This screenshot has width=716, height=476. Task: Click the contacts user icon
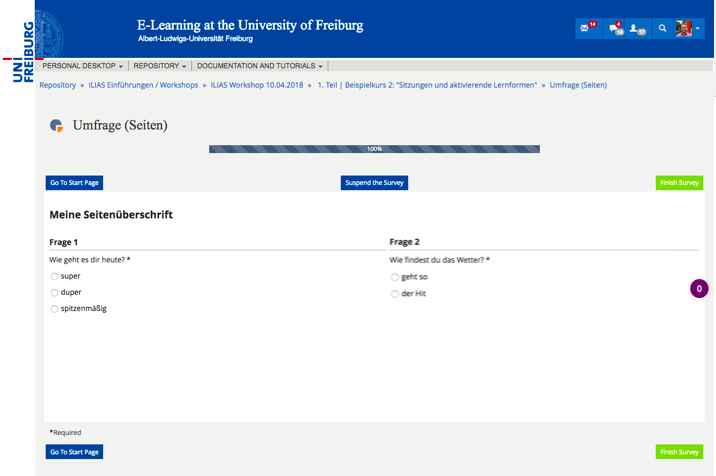(636, 28)
